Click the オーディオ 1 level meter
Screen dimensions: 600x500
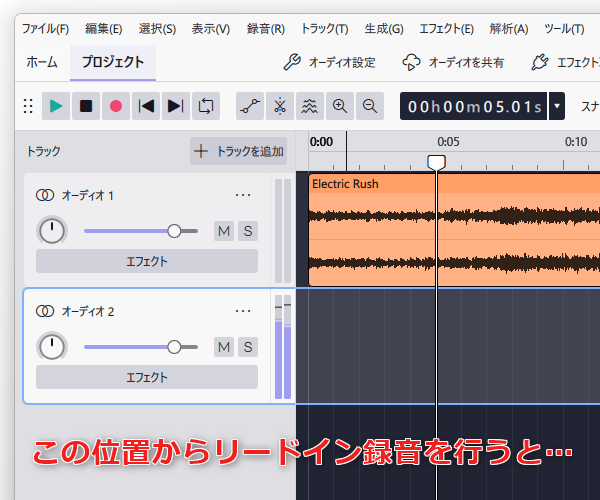(x=283, y=231)
